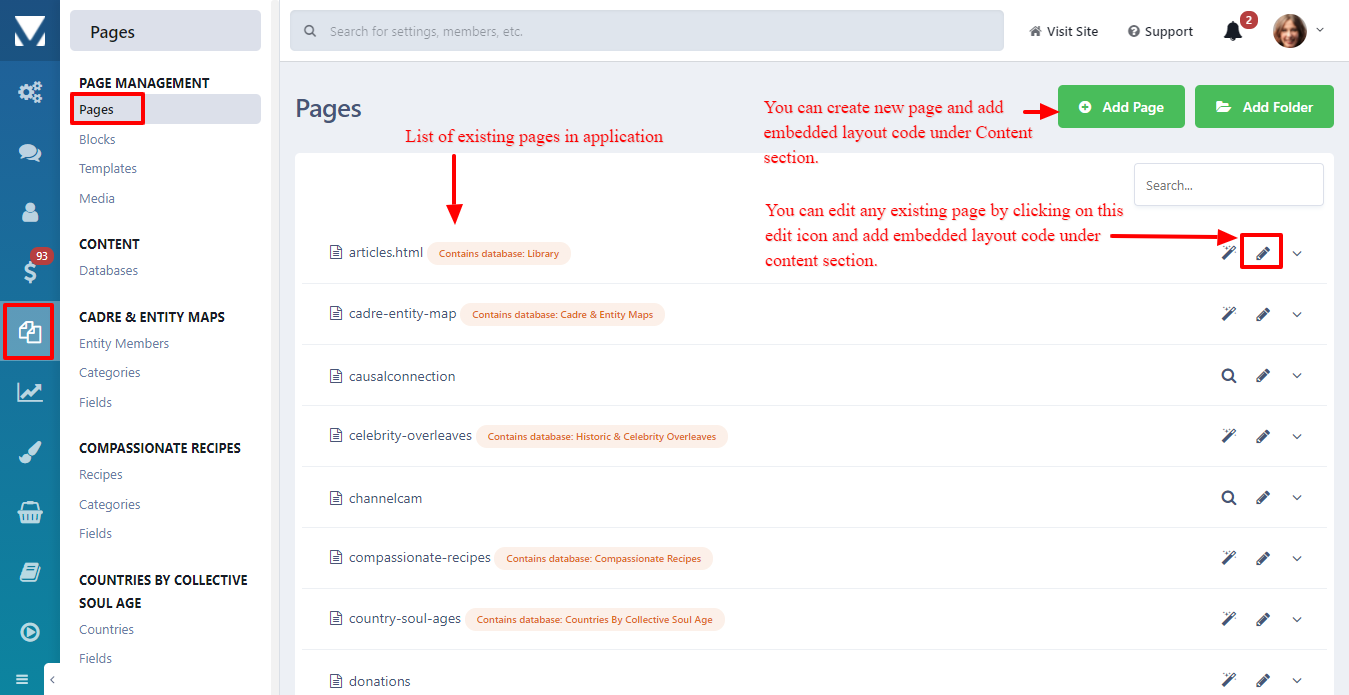Click the Visit Site link
1349x695 pixels.
(1063, 31)
